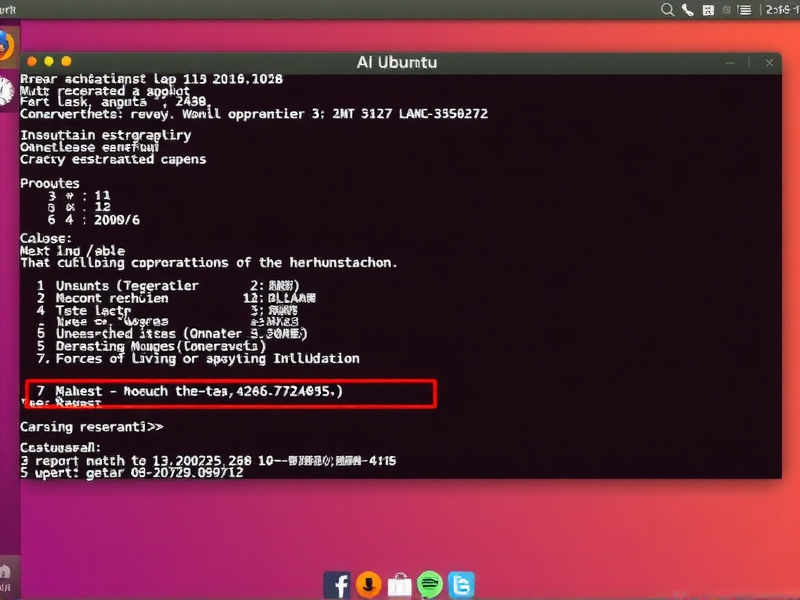
Task: Open Twitter using the blue dock icon
Action: tap(461, 584)
